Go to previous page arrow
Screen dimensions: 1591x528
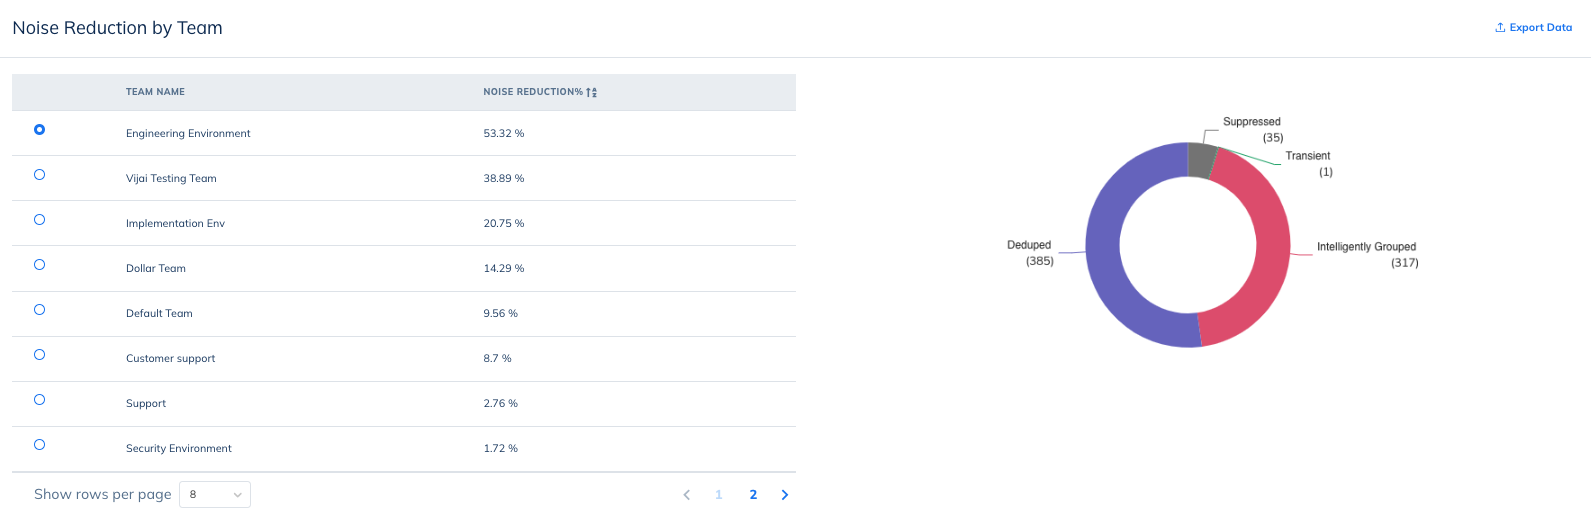[687, 495]
